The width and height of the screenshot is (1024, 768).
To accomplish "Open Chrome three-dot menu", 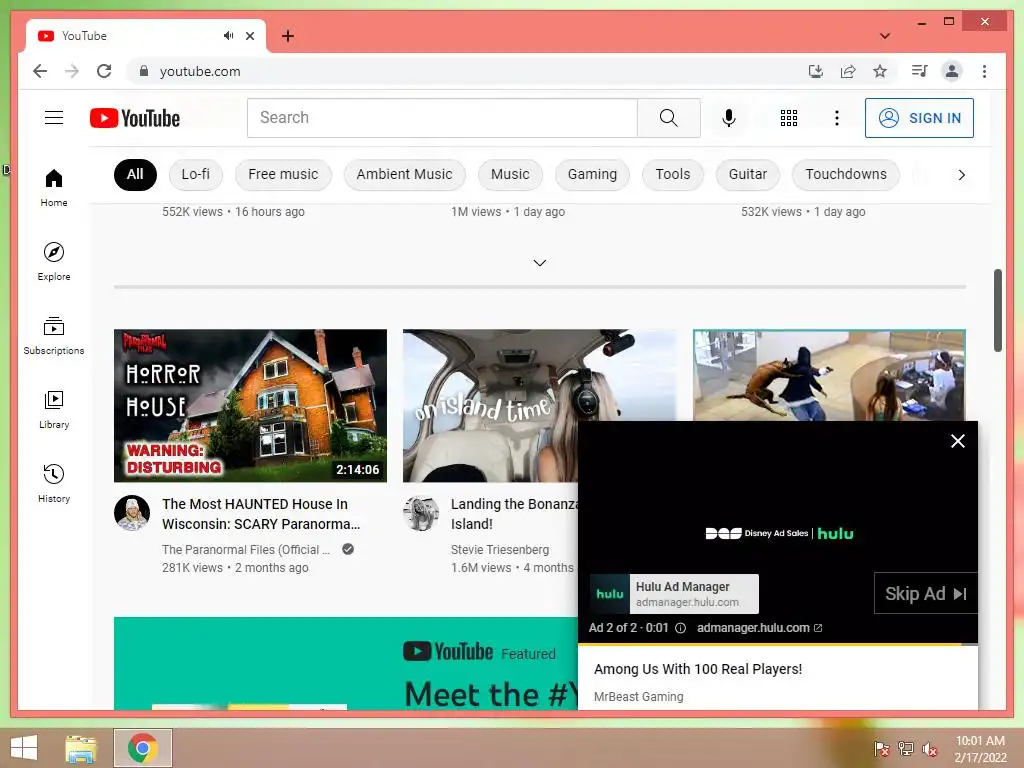I will (x=984, y=71).
